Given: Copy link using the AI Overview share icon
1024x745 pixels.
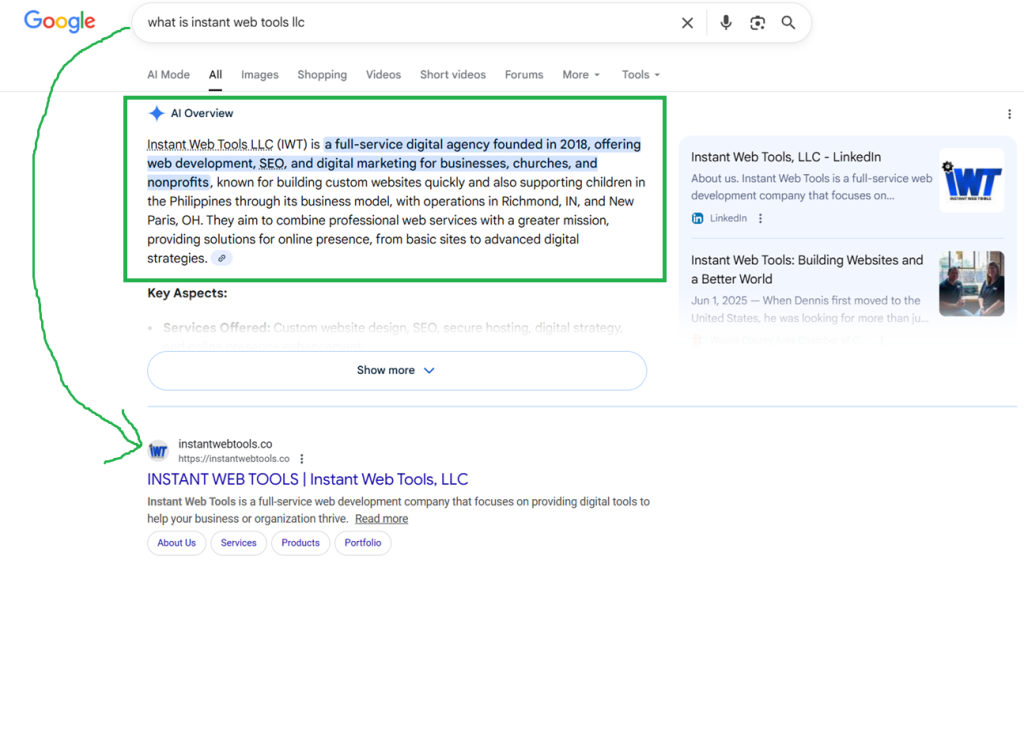Looking at the screenshot, I should [221, 258].
